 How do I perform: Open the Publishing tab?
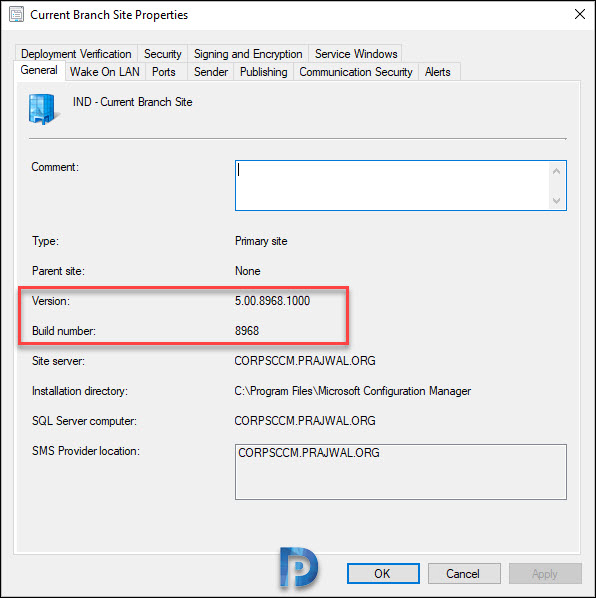click(x=263, y=72)
